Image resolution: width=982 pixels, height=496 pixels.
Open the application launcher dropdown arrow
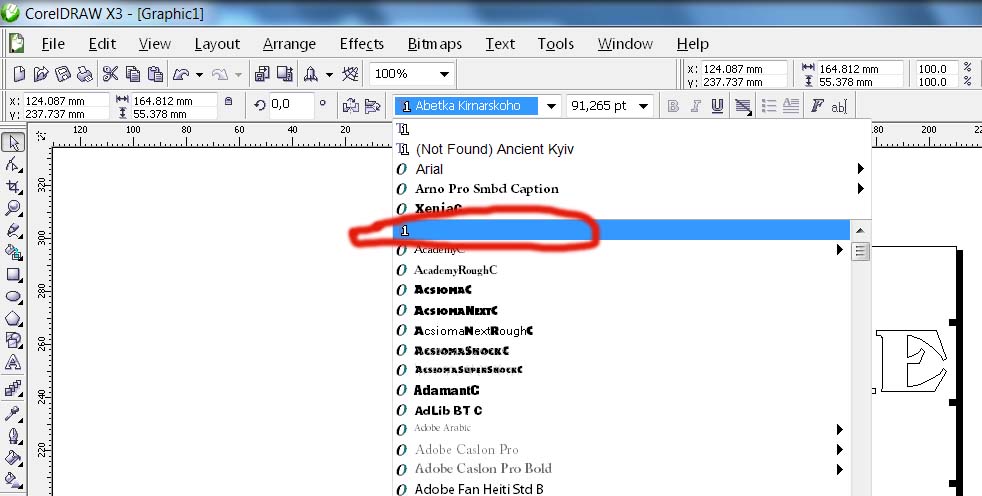329,75
